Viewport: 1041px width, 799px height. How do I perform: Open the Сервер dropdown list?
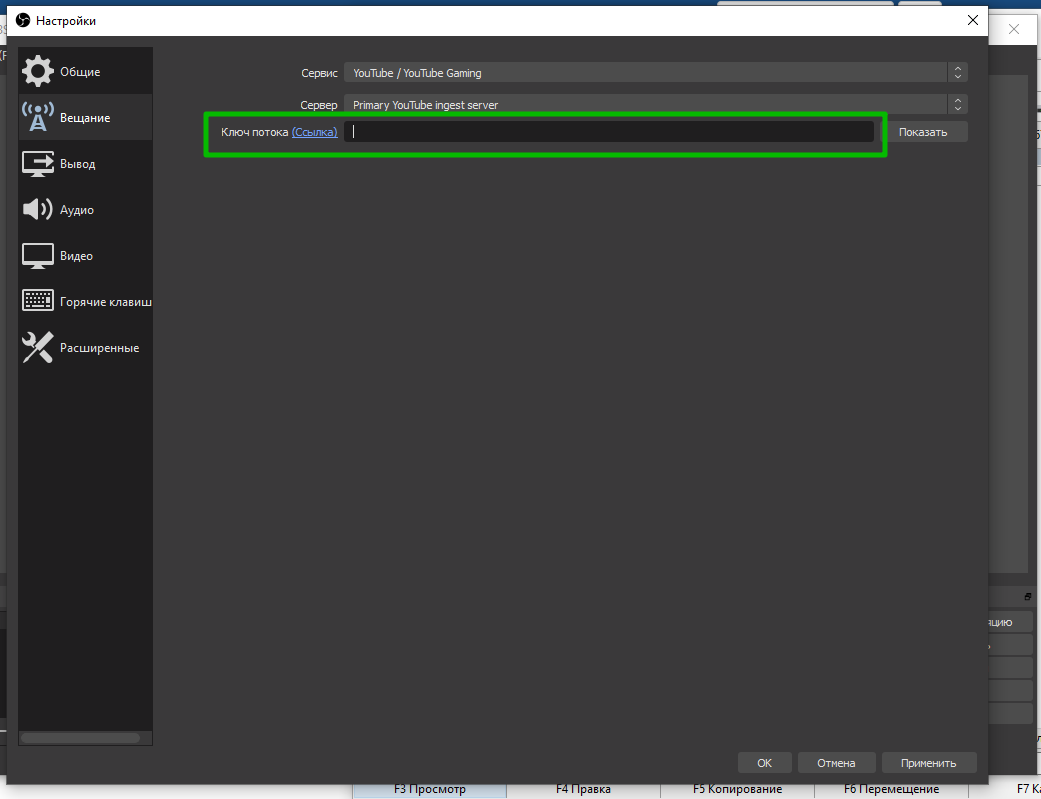[655, 105]
